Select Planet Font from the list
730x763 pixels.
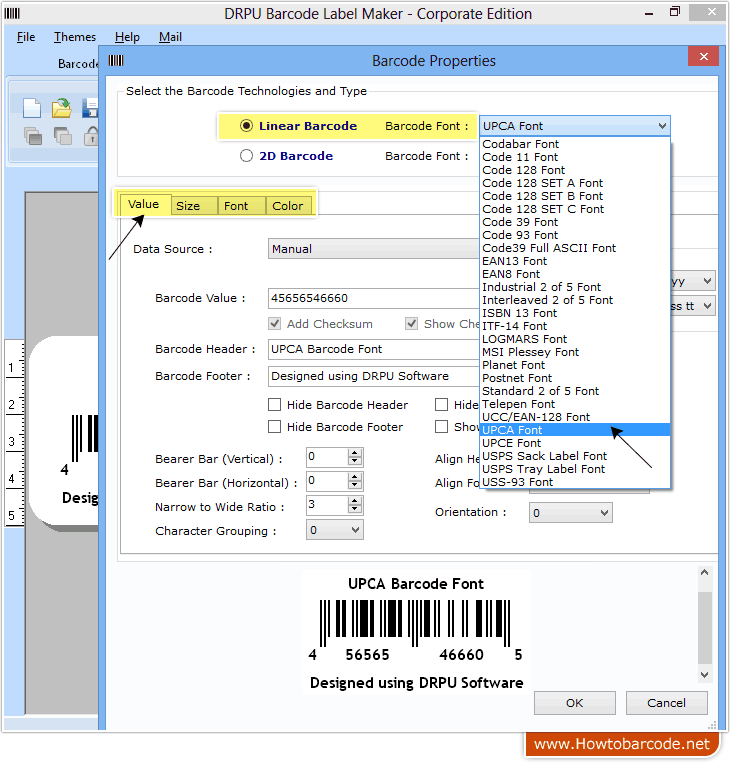click(x=575, y=365)
